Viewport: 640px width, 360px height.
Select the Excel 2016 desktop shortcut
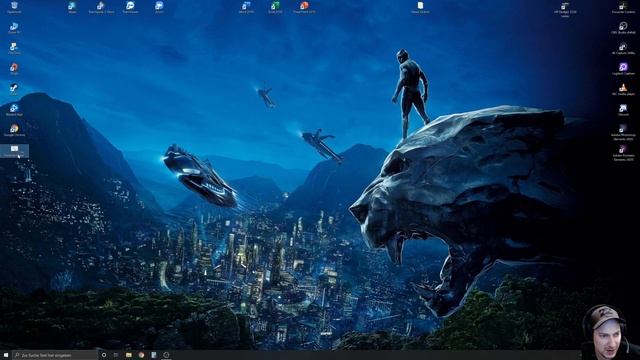(x=275, y=7)
